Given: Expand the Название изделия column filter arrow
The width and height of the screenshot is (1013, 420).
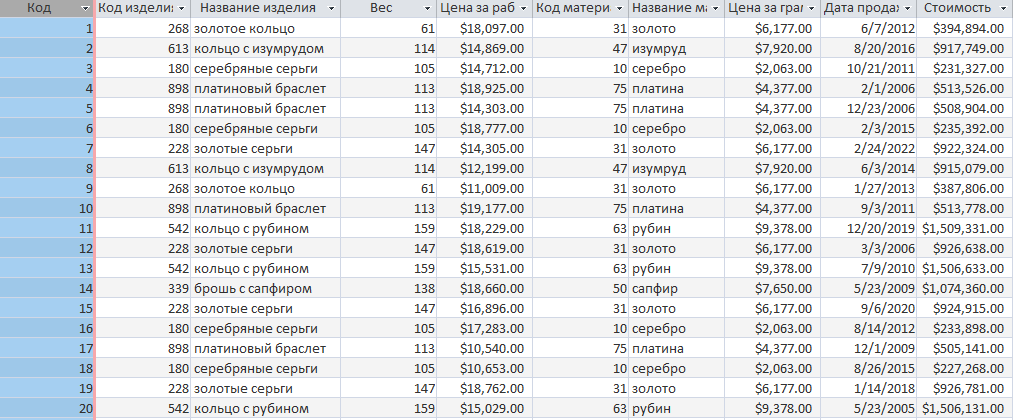Looking at the screenshot, I should [331, 8].
